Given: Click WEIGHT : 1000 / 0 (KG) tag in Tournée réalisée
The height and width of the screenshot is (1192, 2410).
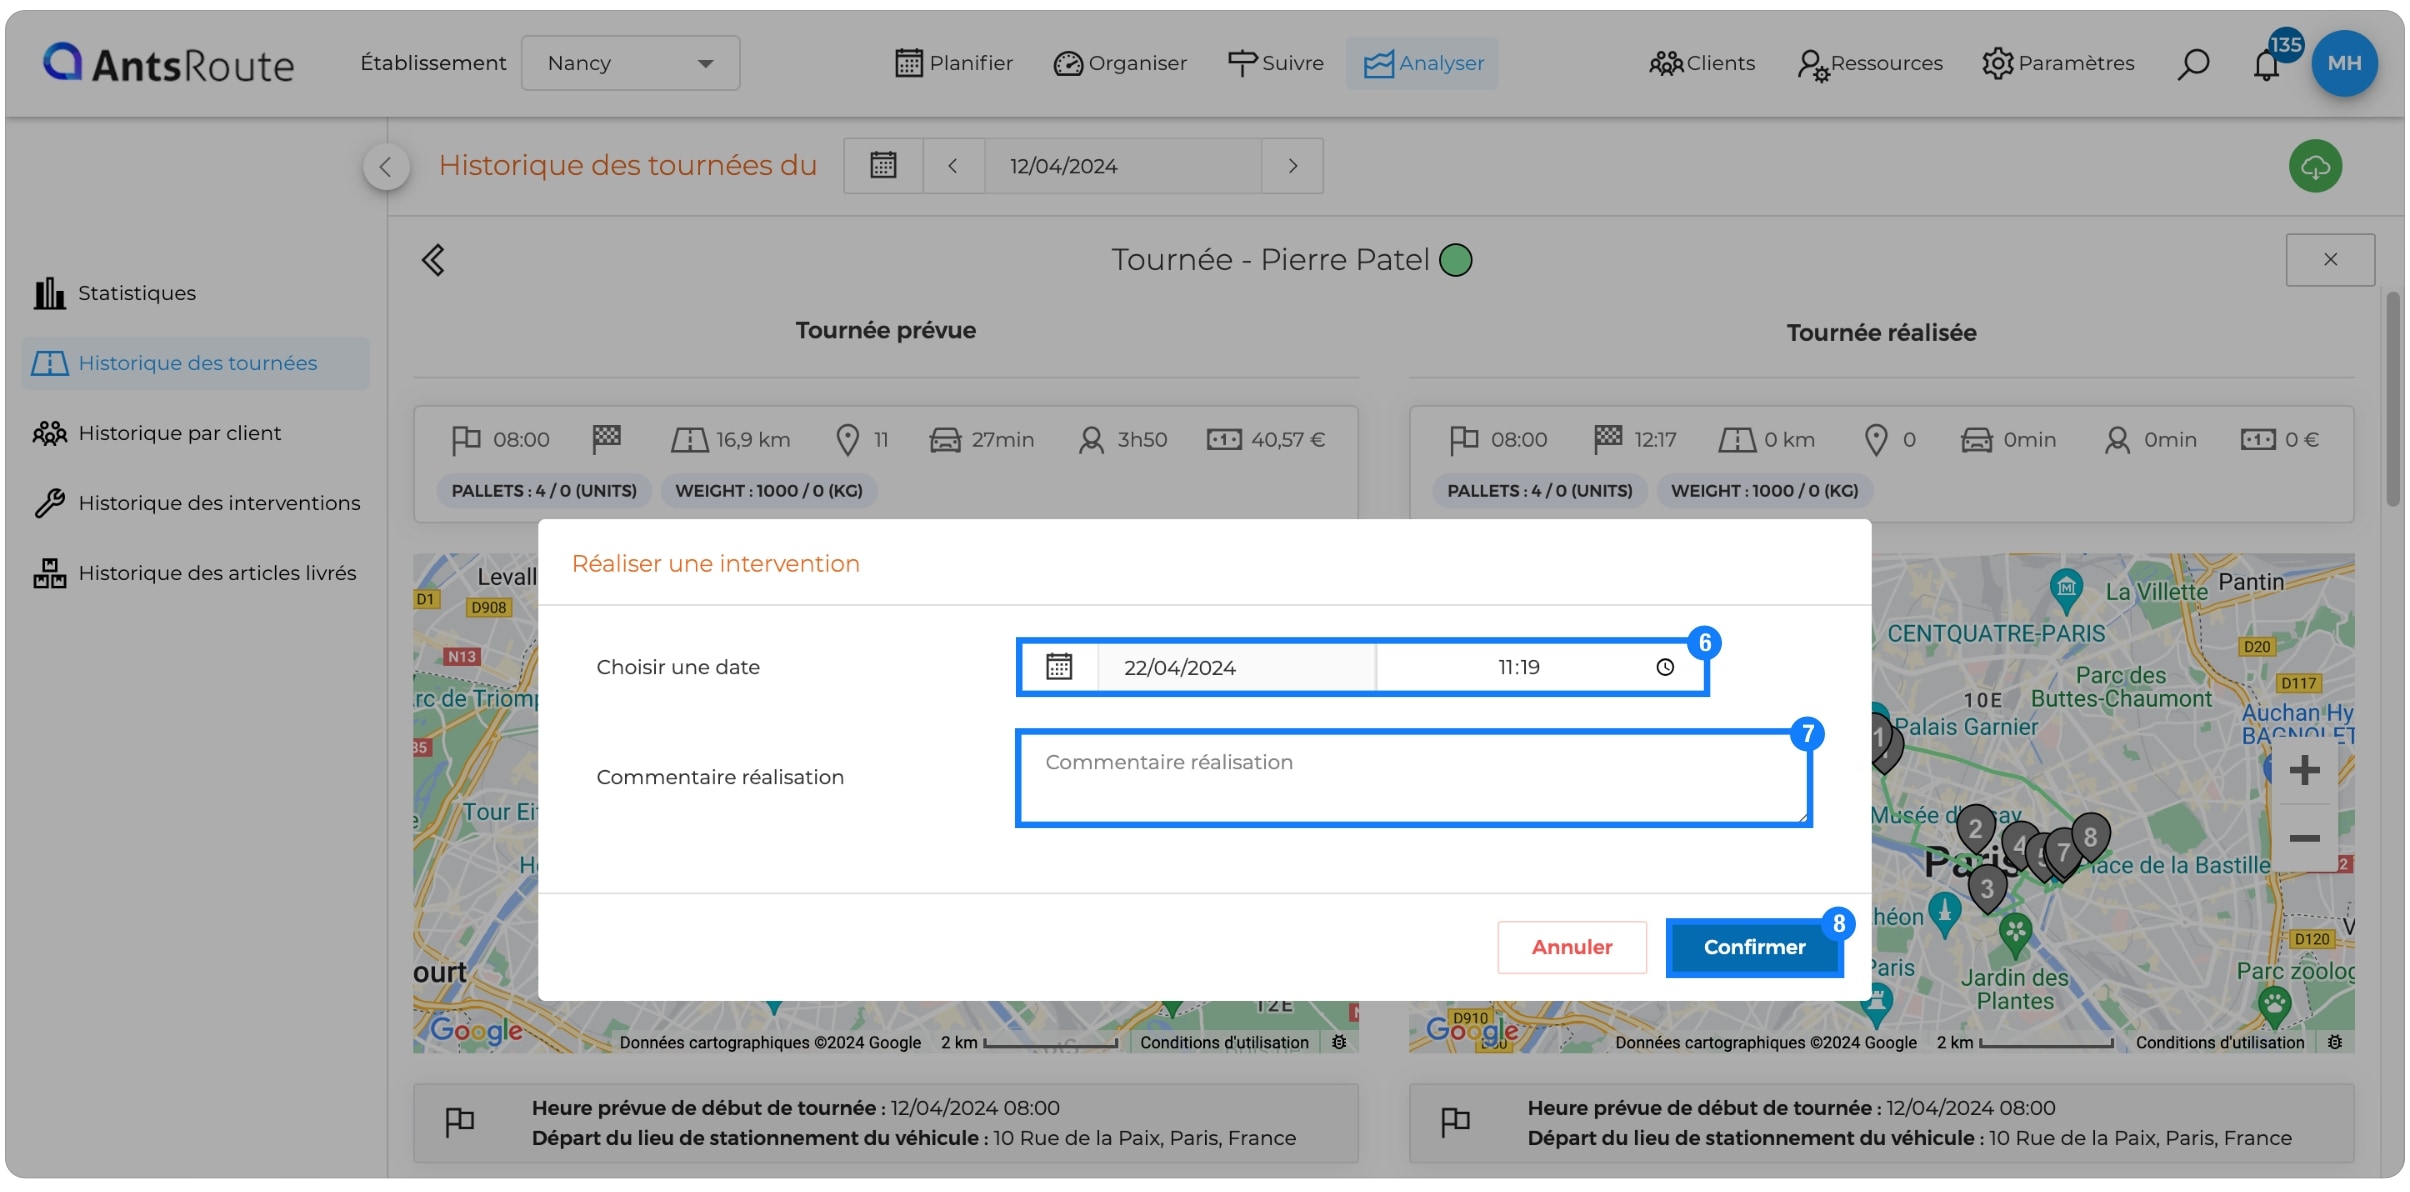Looking at the screenshot, I should 1765,491.
